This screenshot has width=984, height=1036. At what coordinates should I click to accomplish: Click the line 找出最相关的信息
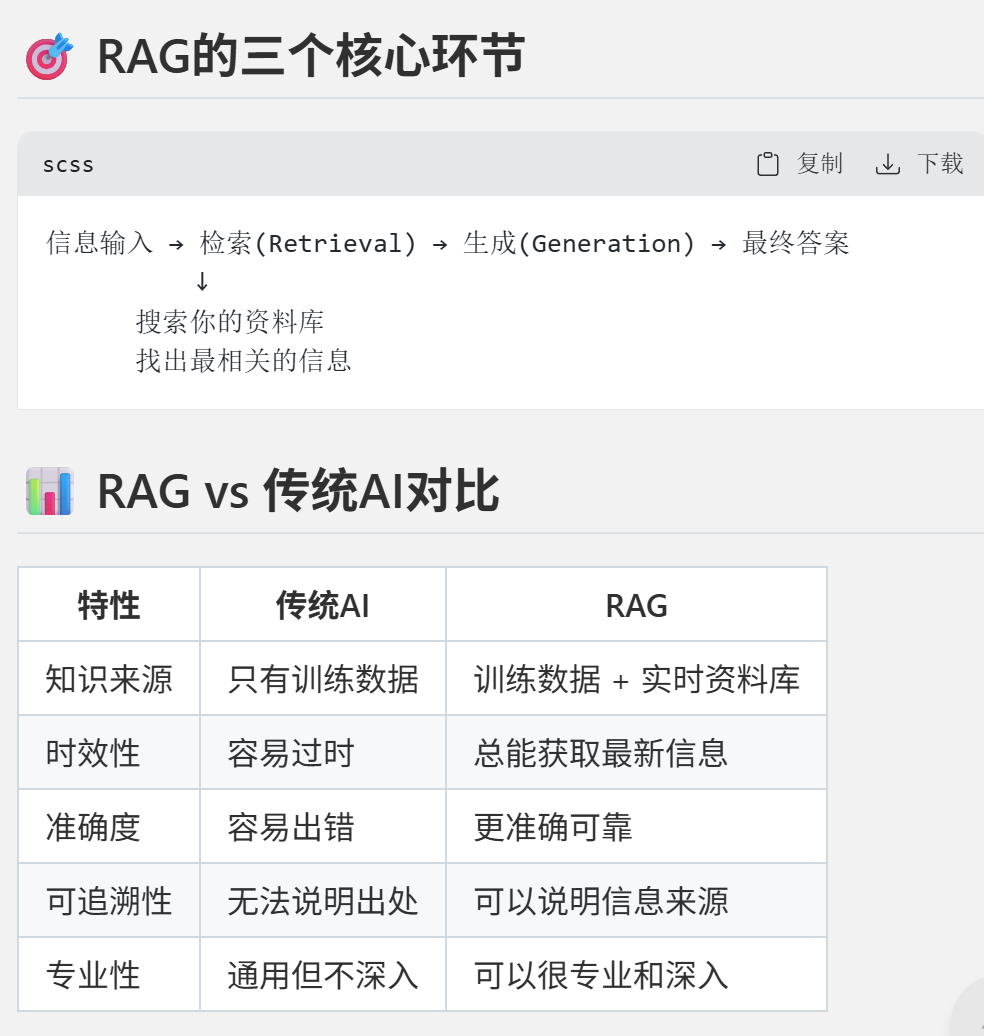pos(243,361)
